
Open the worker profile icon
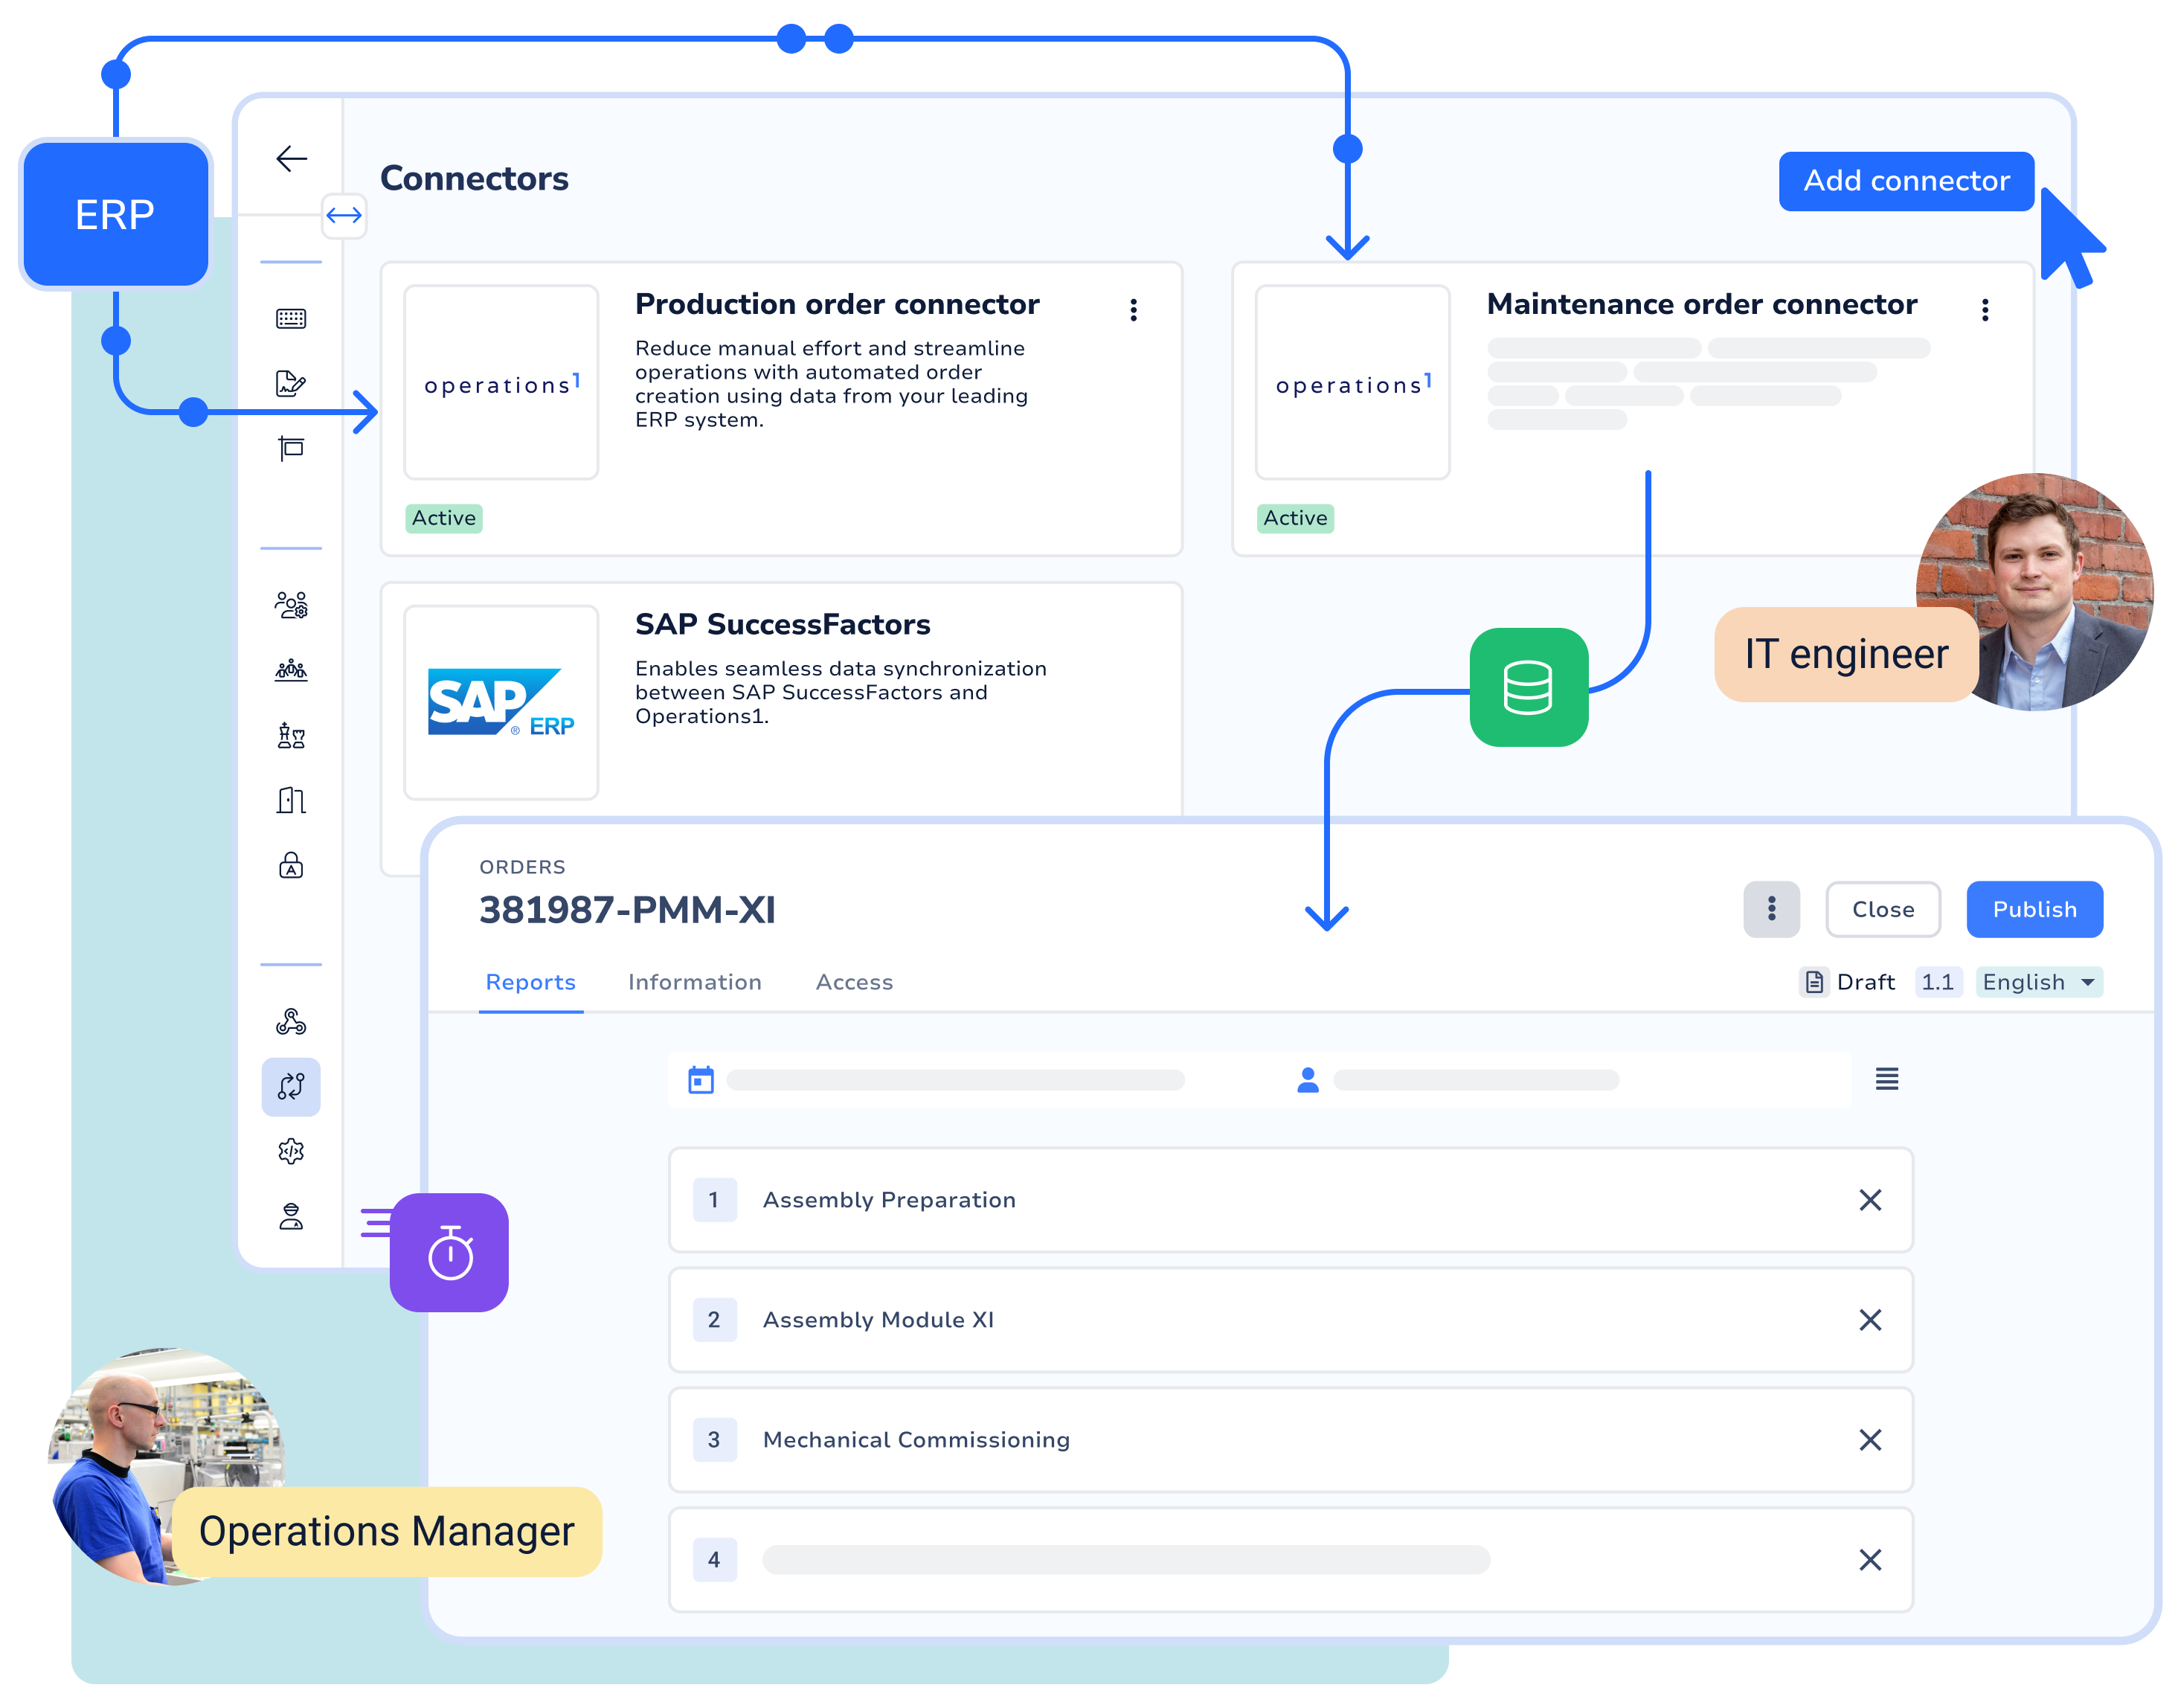click(290, 1216)
